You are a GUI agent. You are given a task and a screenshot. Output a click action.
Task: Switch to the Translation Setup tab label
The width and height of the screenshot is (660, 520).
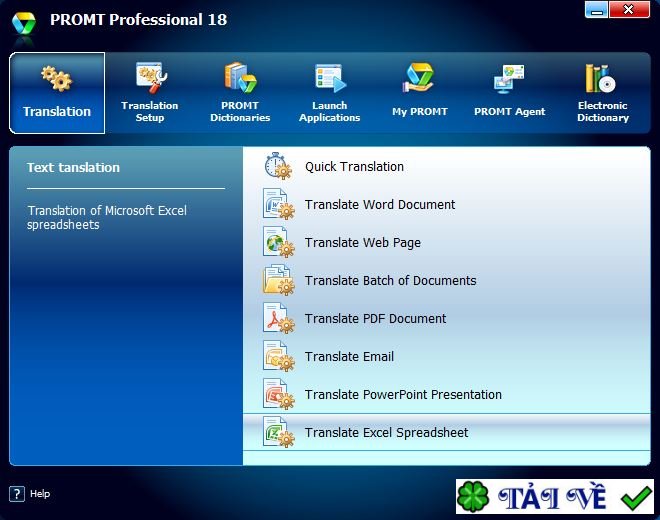(x=150, y=112)
